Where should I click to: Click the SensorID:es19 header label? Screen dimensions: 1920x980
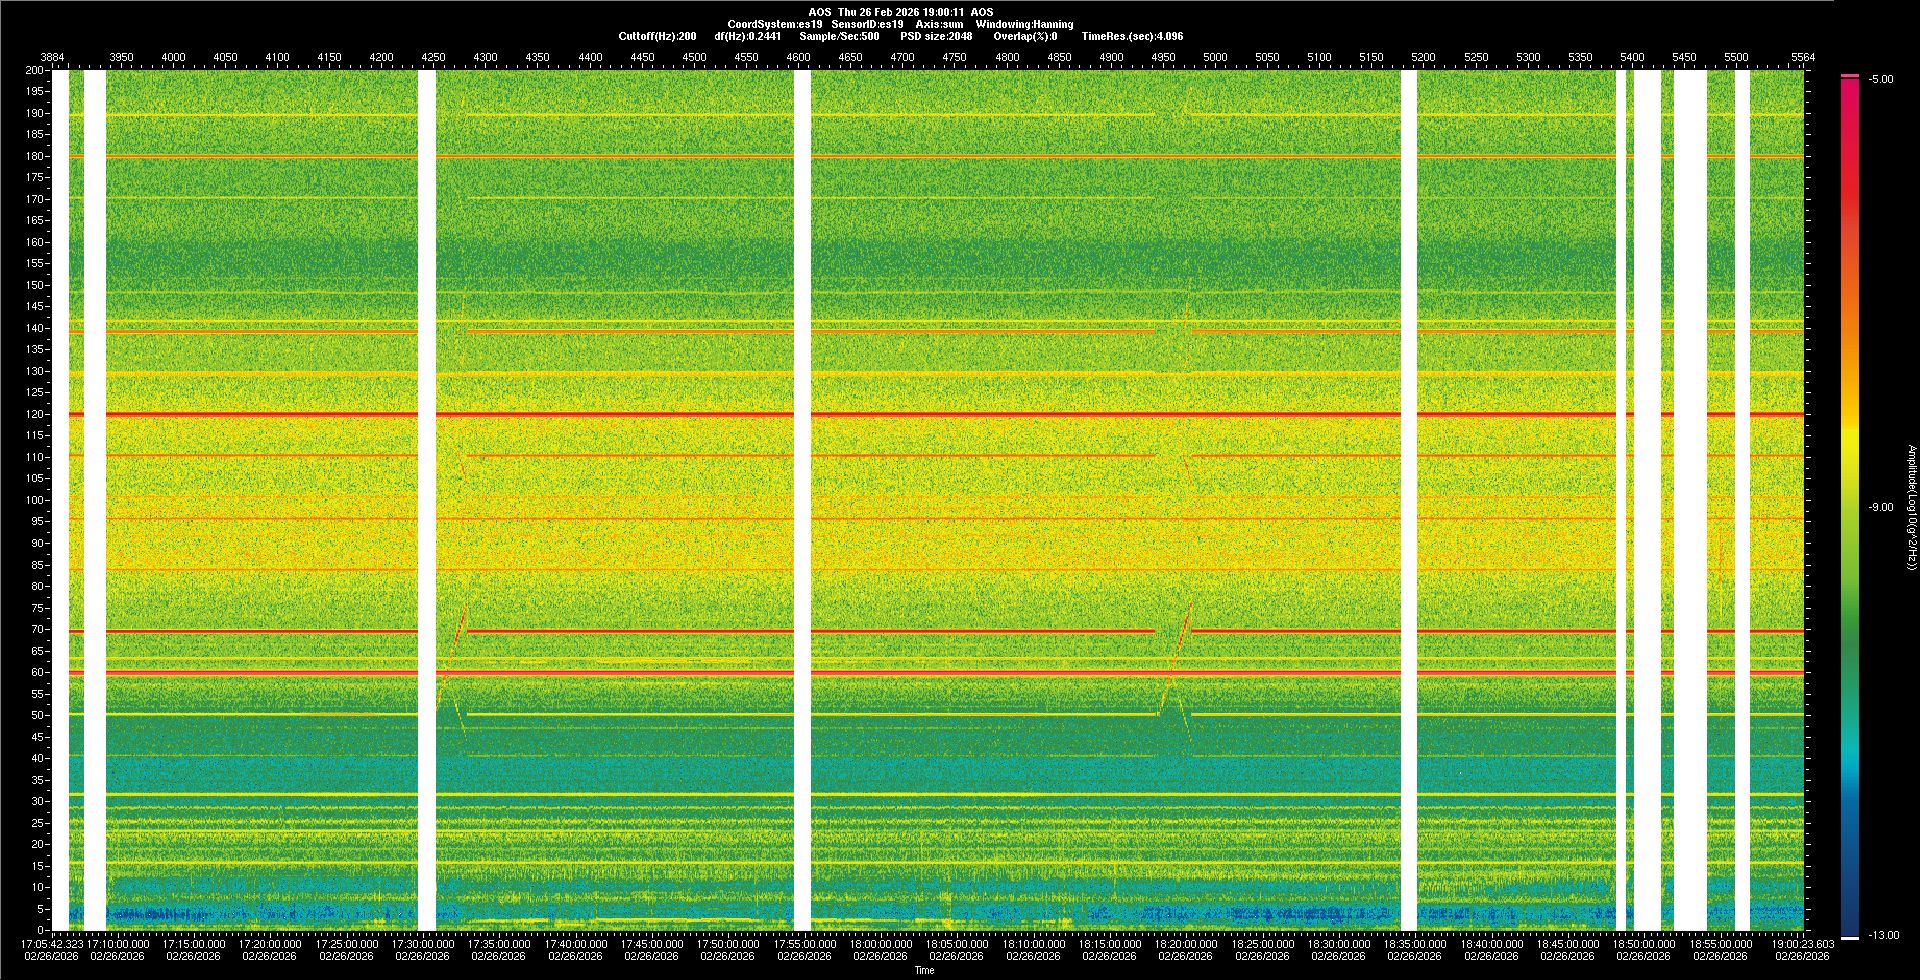pyautogui.click(x=867, y=24)
